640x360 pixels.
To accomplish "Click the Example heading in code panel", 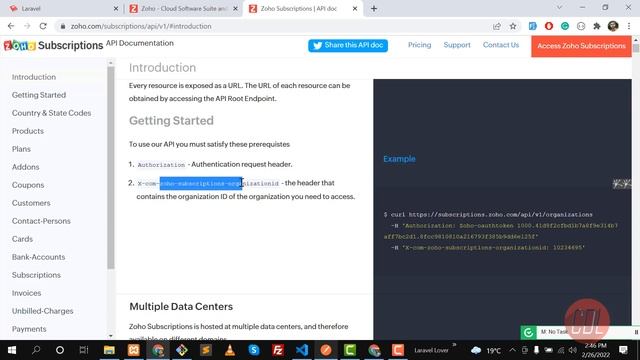I will [x=399, y=159].
